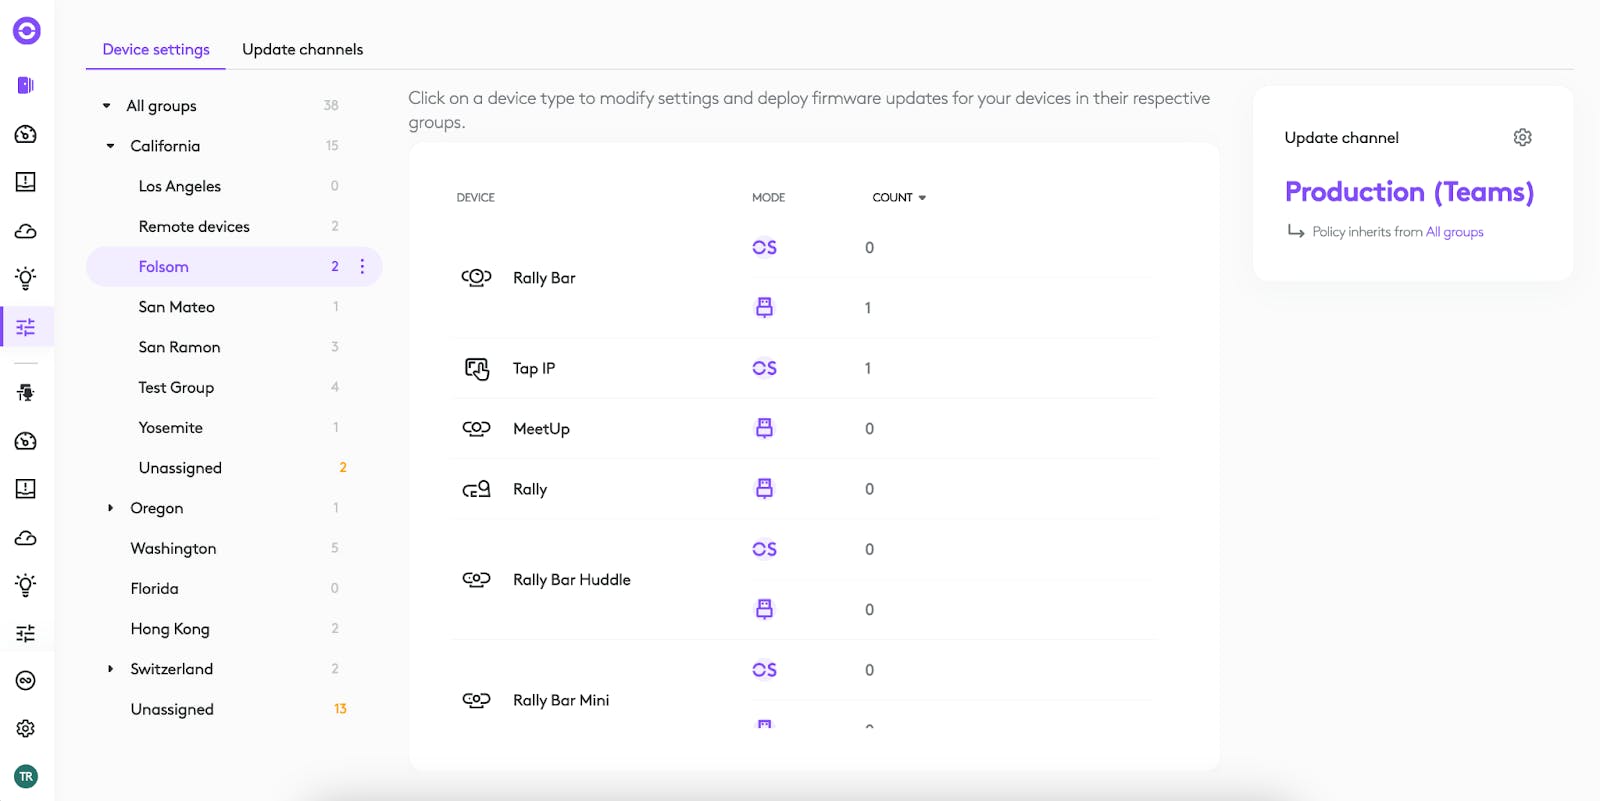The width and height of the screenshot is (1600, 801).
Task: Click the Rally Bar device icon
Action: [476, 277]
